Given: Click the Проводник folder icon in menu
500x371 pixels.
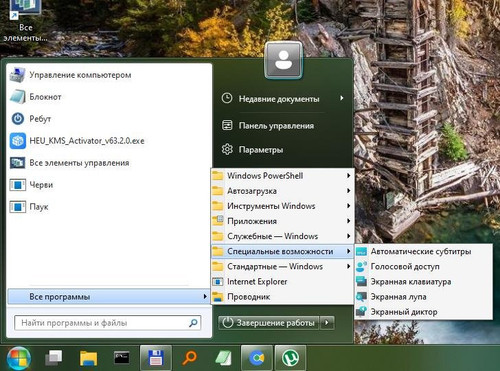Looking at the screenshot, I should coord(218,297).
